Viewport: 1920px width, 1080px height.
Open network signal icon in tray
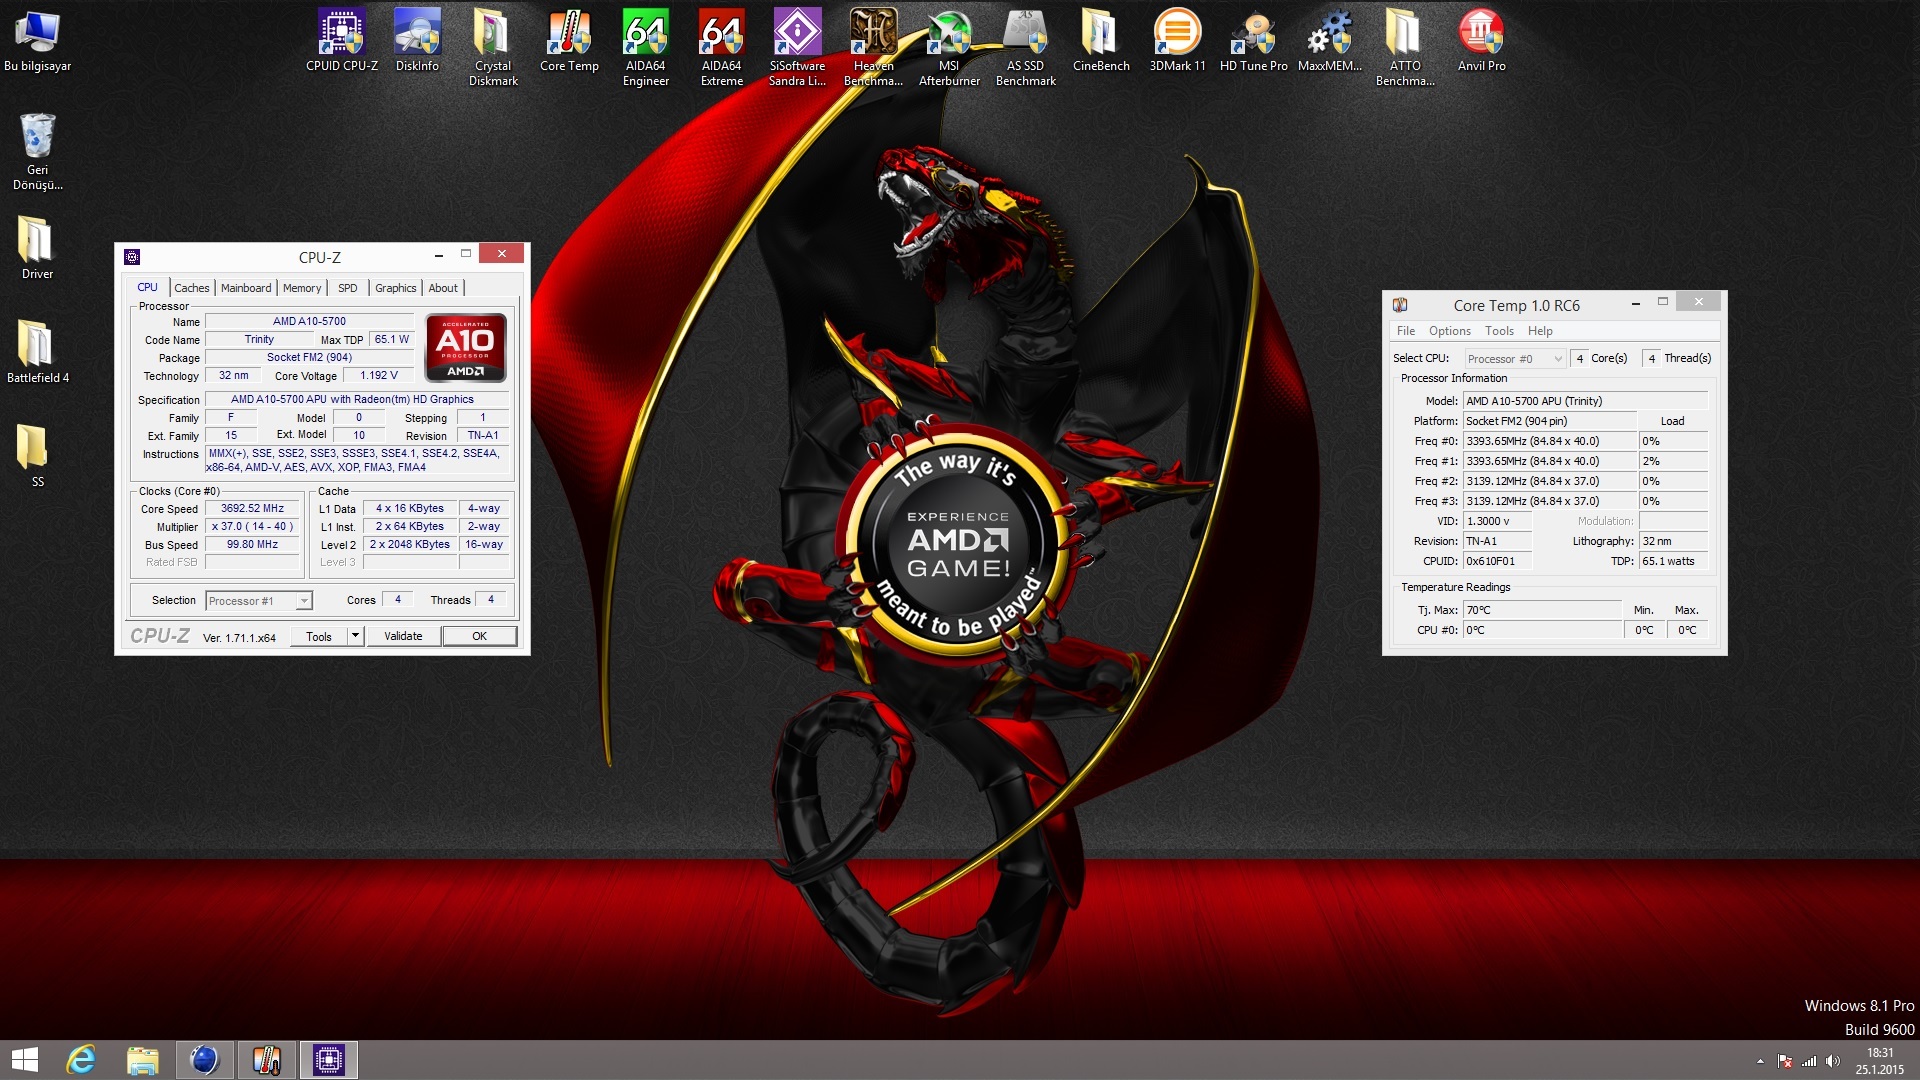click(1808, 1061)
